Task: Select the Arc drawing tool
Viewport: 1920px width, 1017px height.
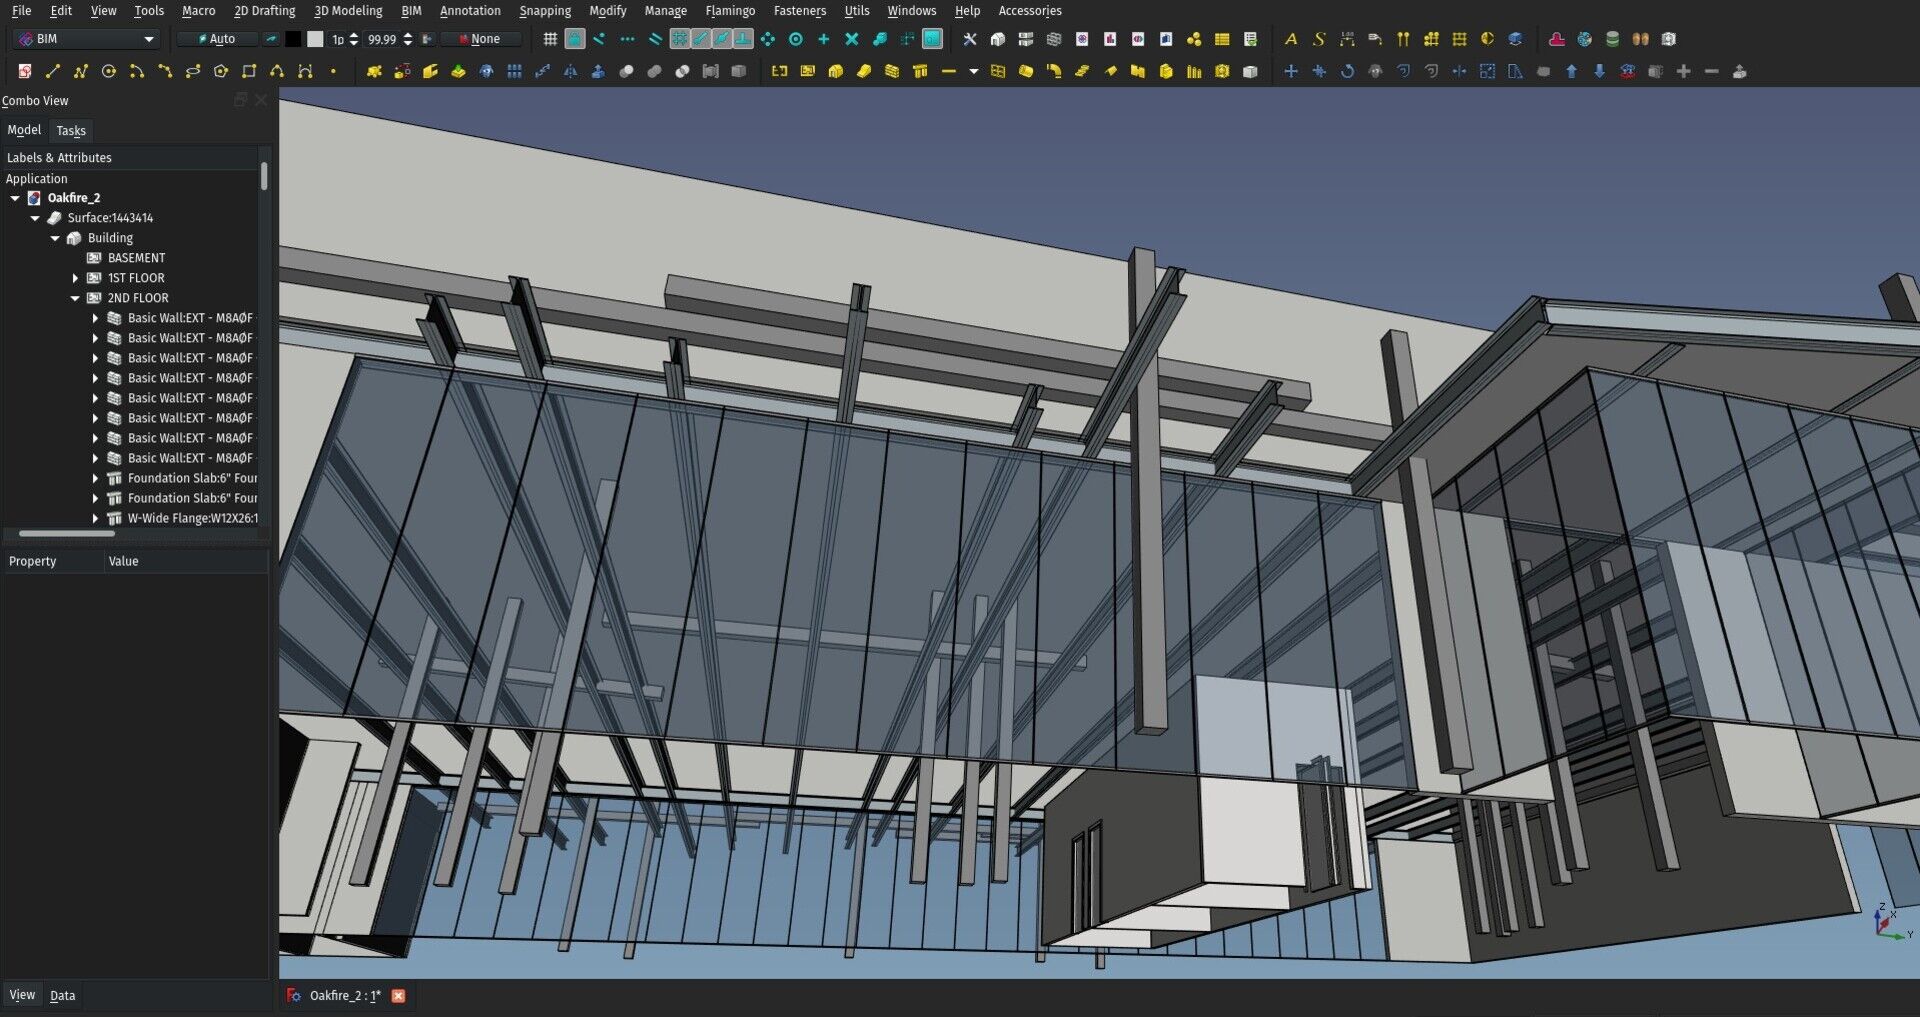Action: pyautogui.click(x=137, y=71)
